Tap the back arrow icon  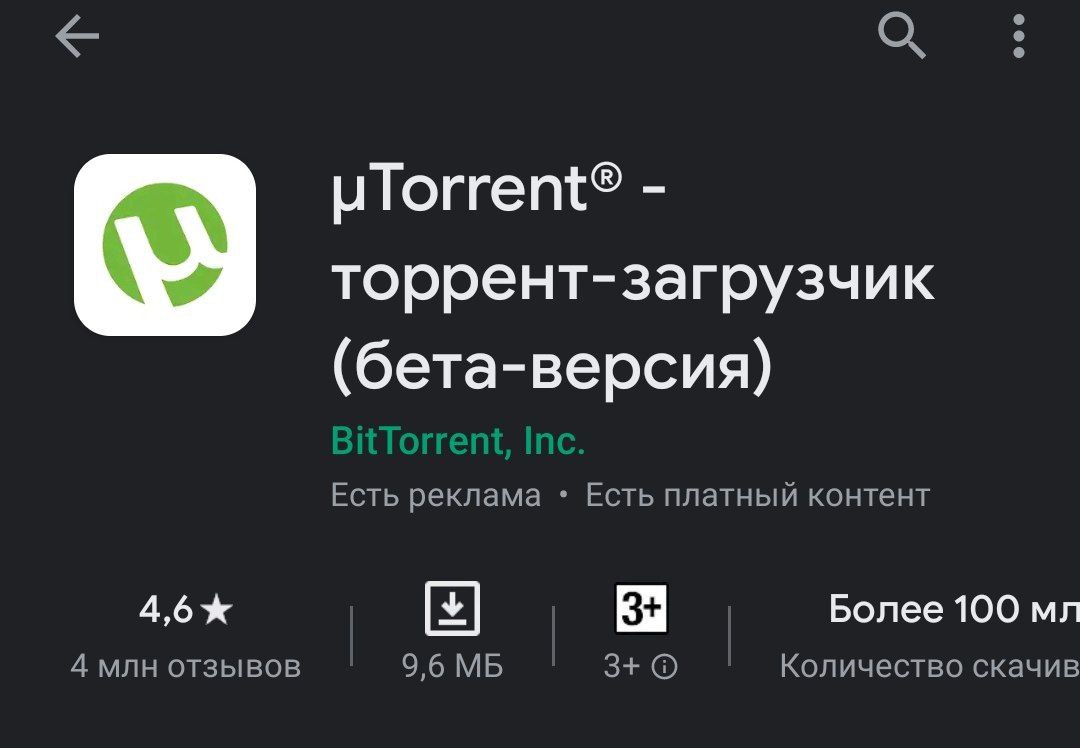pos(76,37)
